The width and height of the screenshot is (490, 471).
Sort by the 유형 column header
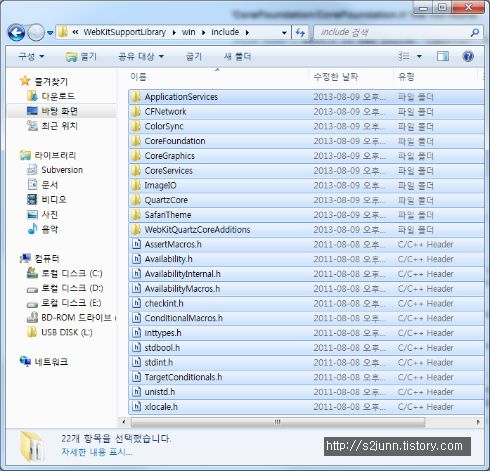[406, 77]
